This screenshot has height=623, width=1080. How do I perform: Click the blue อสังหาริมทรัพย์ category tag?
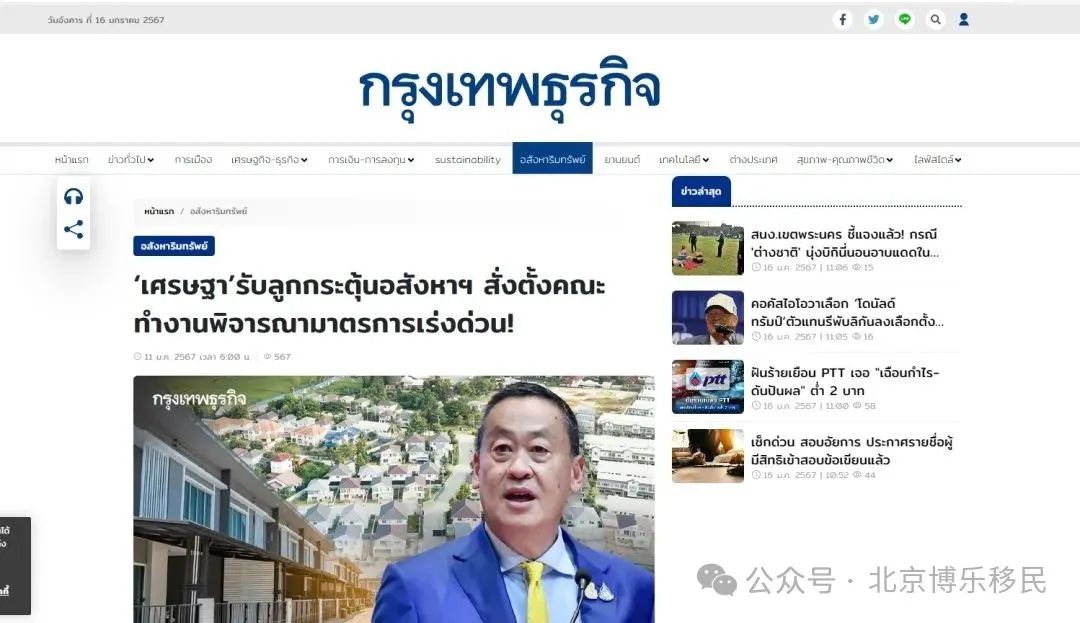pyautogui.click(x=174, y=246)
